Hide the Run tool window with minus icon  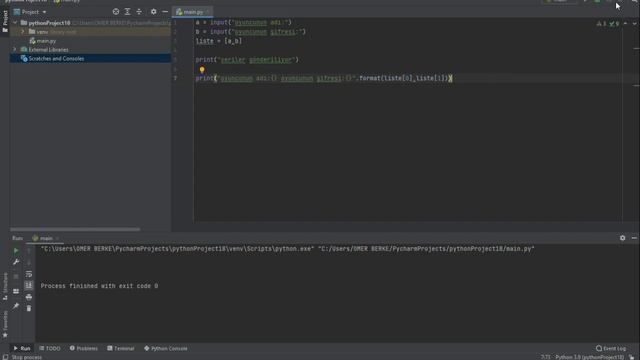634,238
